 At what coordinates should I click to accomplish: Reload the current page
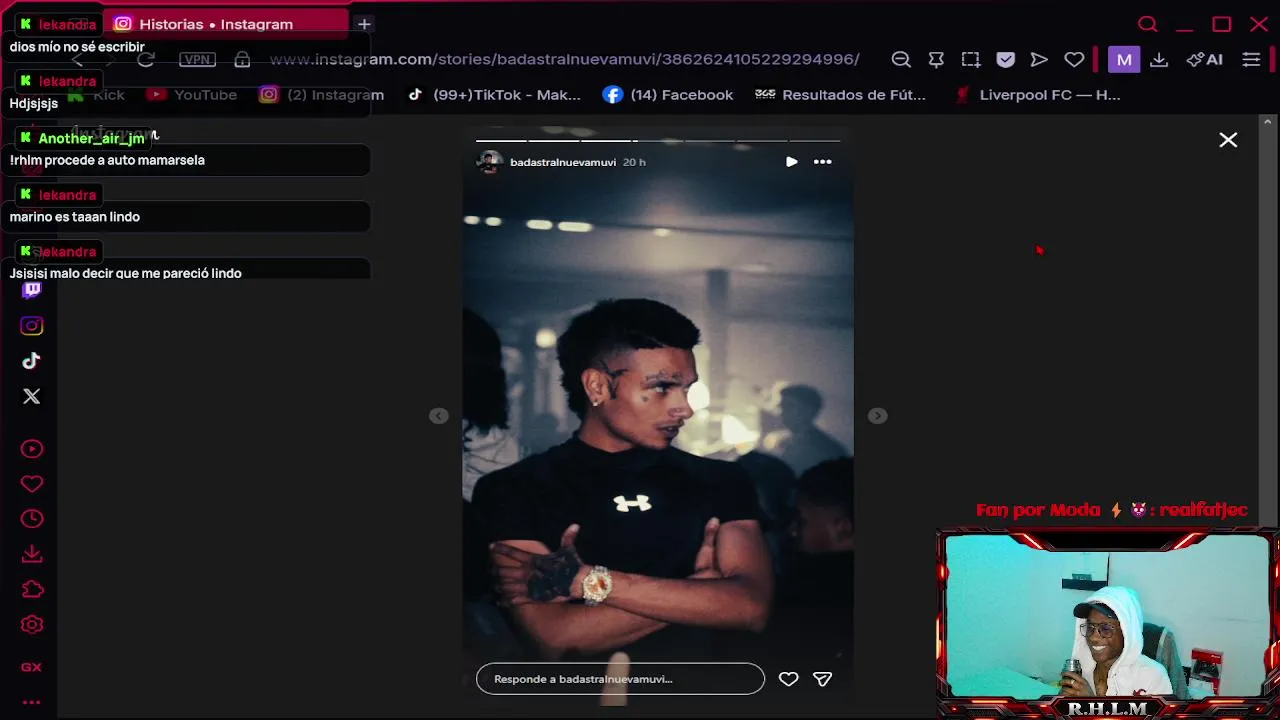[146, 60]
